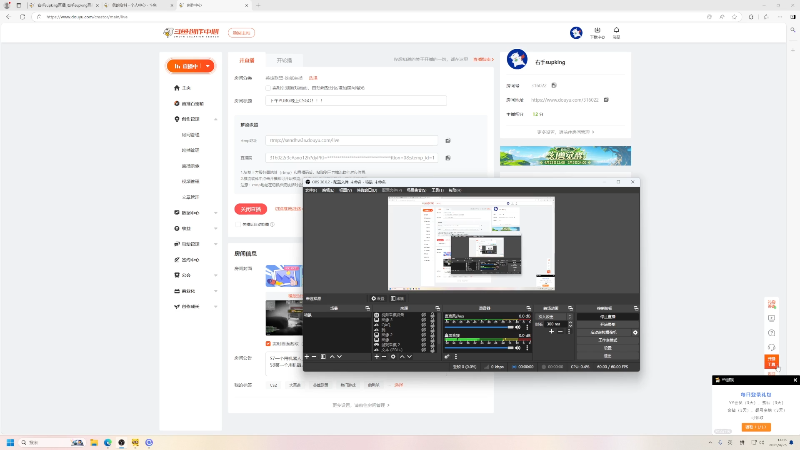Screen dimensions: 800x450
Task: Open File Explorer from the Windows taskbar
Action: coord(94,442)
